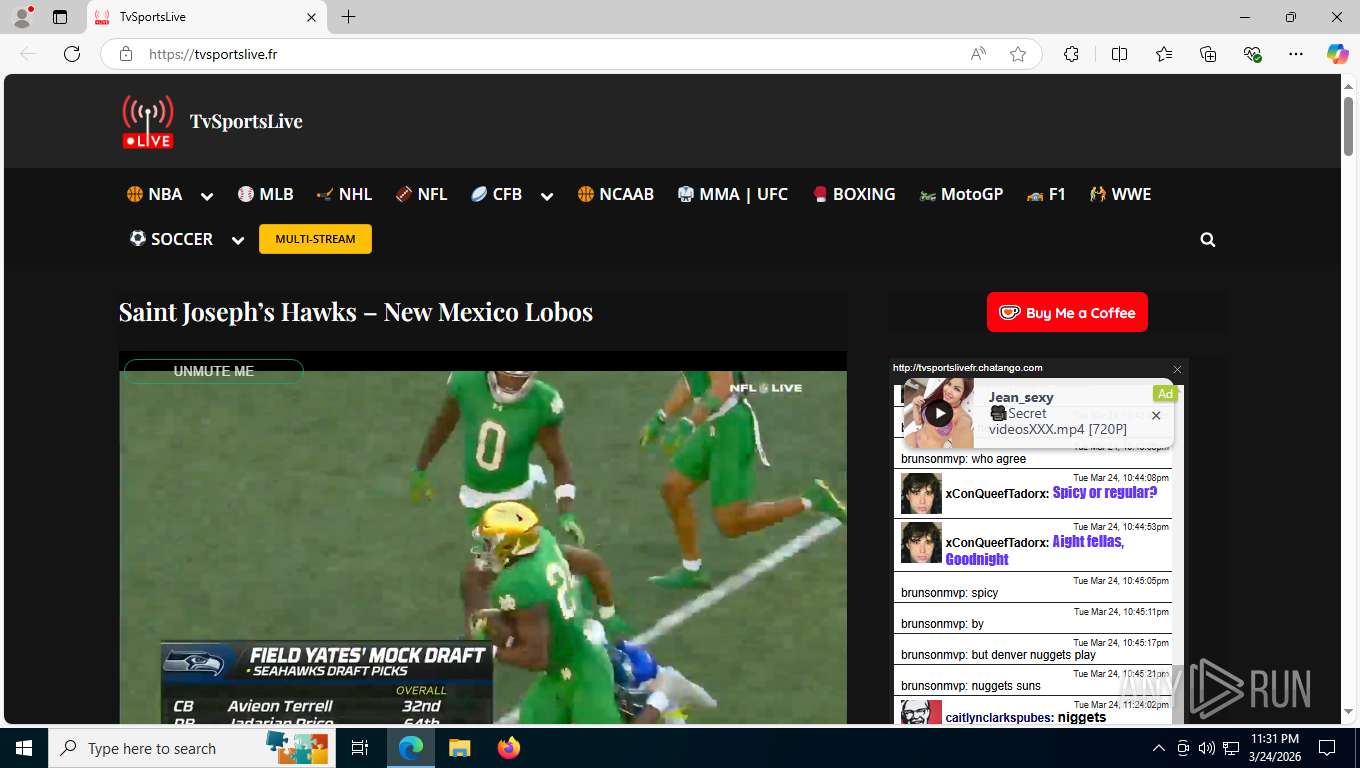1360x768 pixels.
Task: Click the page vertical scrollbar thumb
Action: (1348, 124)
